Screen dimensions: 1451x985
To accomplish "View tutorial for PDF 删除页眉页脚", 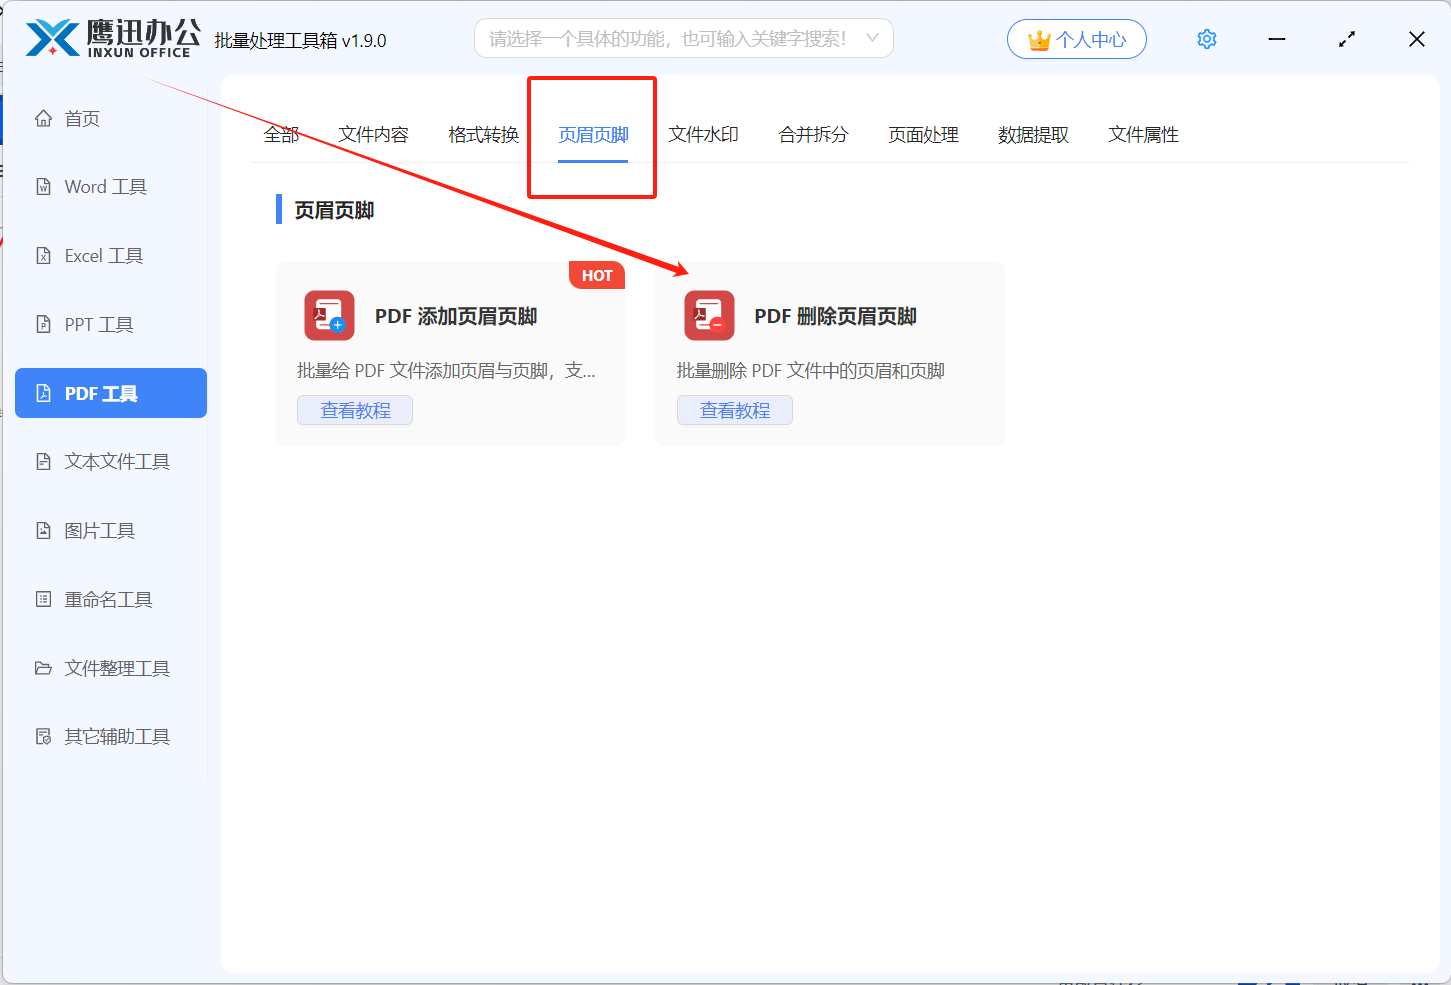I will pos(735,410).
